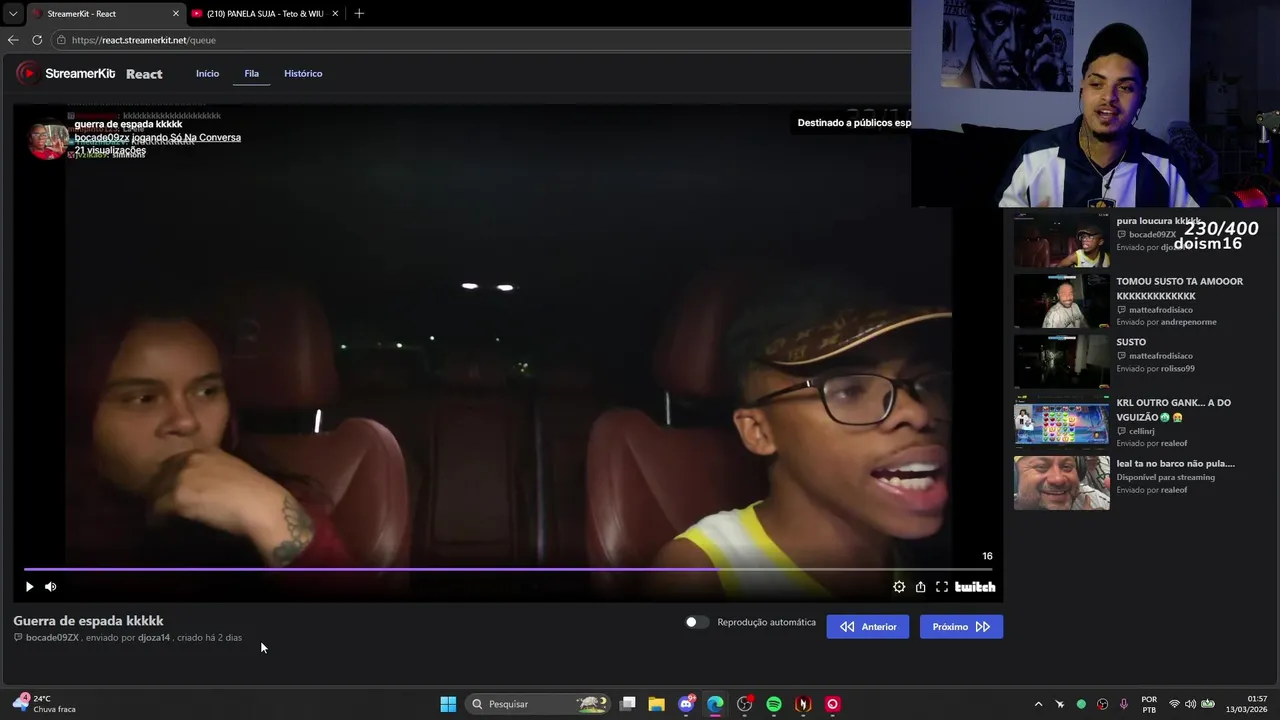
Task: Play the Twitch clip
Action: point(29,587)
